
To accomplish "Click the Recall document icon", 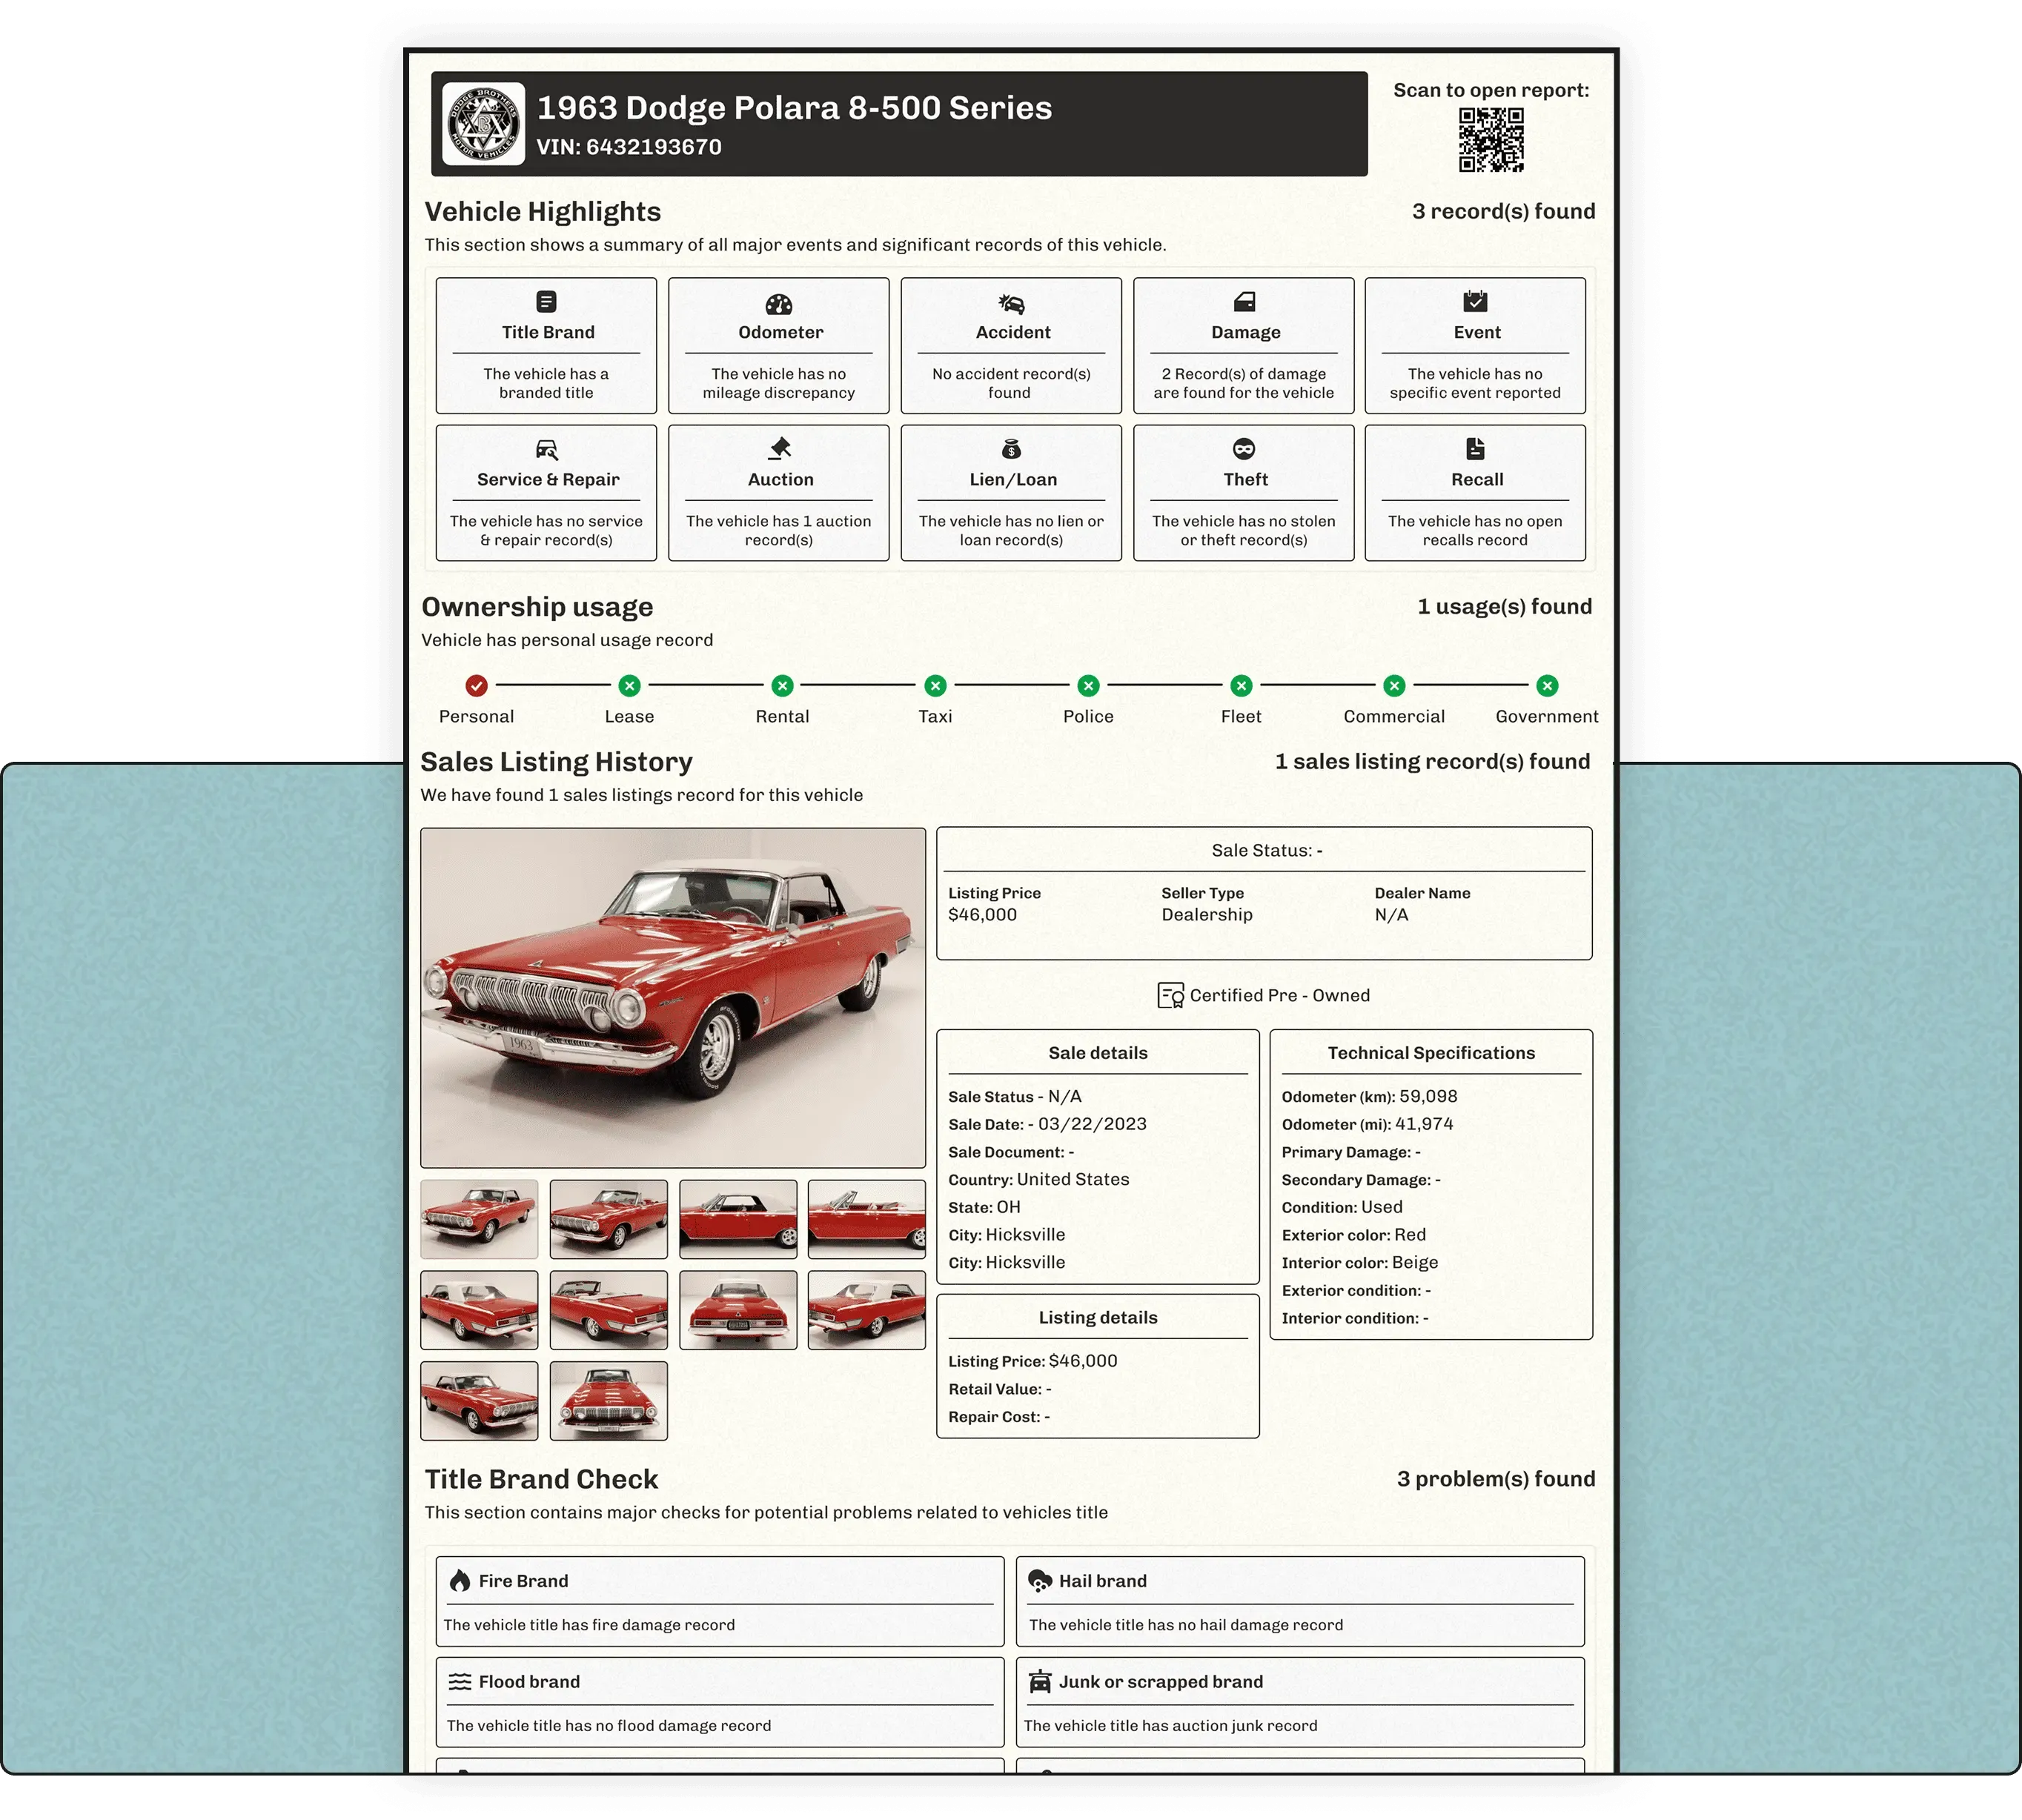I will click(x=1476, y=449).
